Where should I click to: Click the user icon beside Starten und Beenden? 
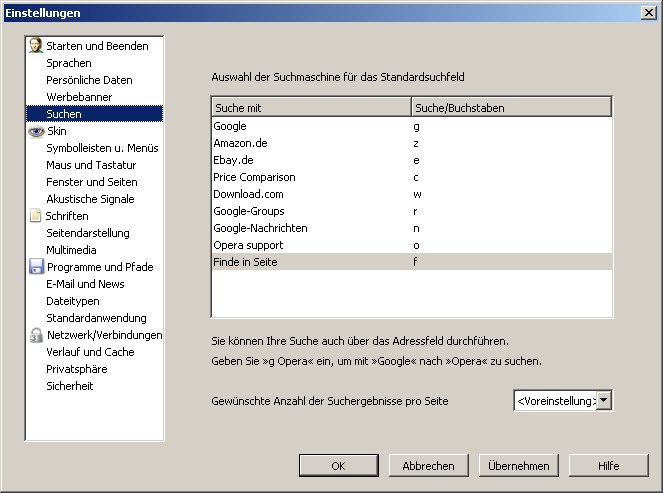pyautogui.click(x=36, y=45)
